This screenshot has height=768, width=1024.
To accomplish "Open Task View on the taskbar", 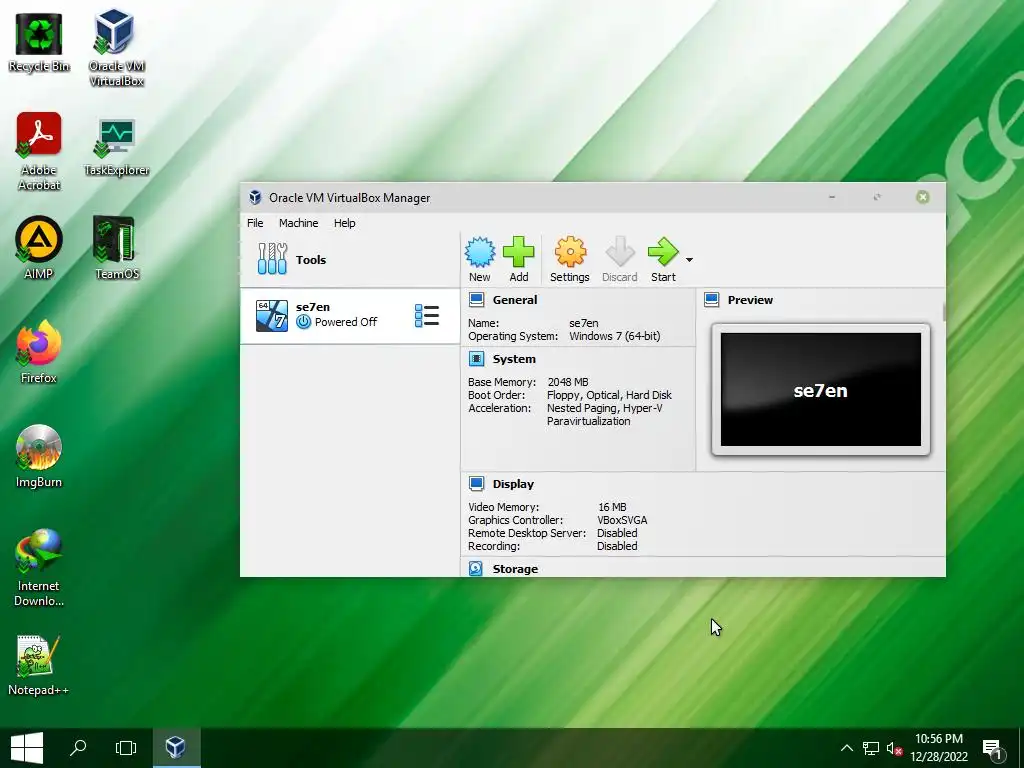I will [x=125, y=748].
